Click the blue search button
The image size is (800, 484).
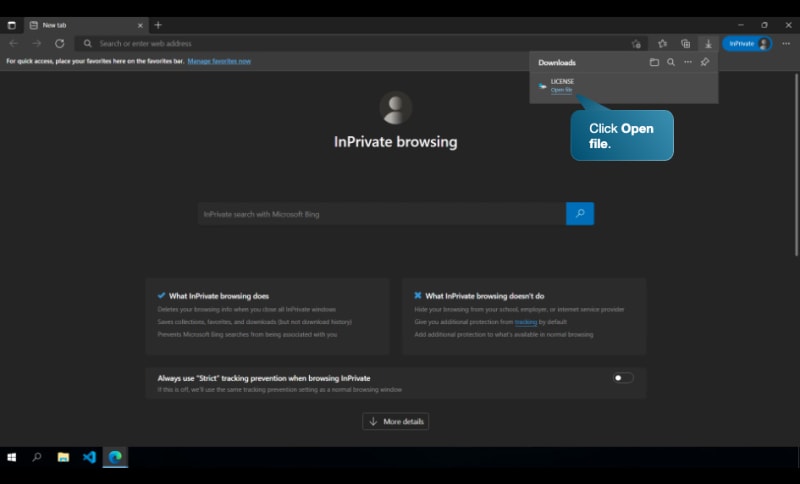[x=580, y=214]
